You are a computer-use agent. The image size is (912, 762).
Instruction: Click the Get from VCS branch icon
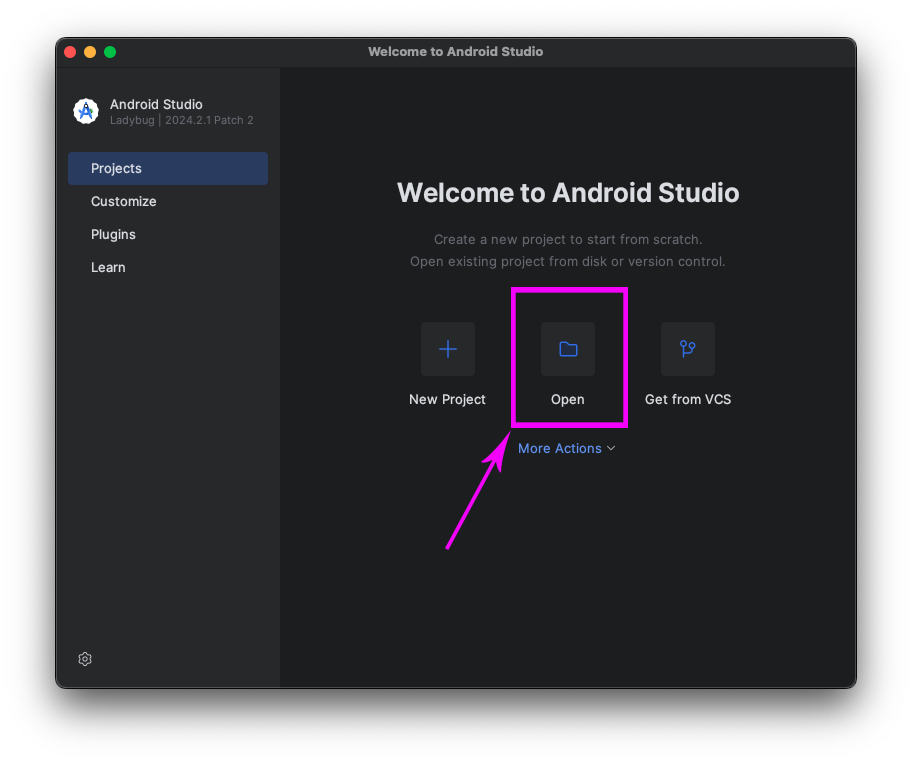pyautogui.click(x=687, y=349)
